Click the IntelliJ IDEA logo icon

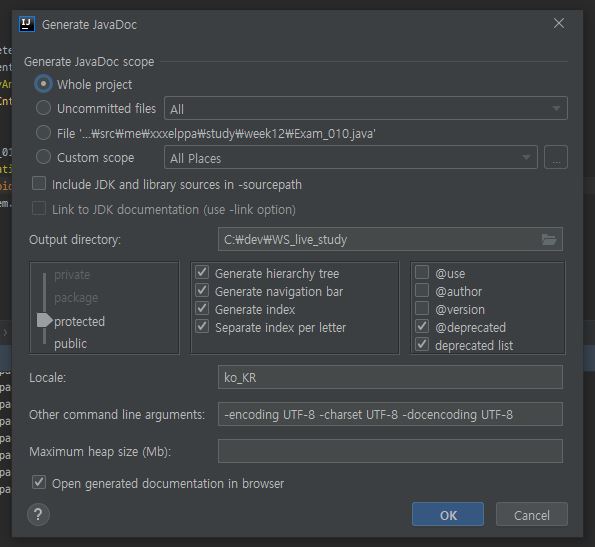tap(27, 24)
